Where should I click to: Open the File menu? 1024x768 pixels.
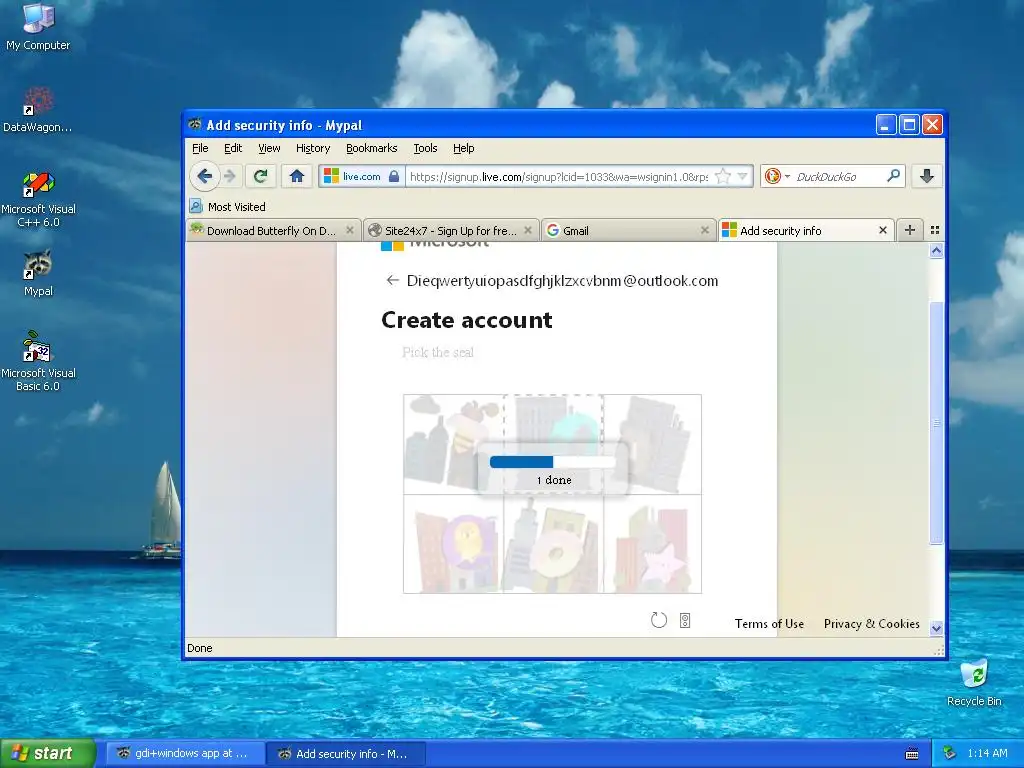click(x=200, y=148)
